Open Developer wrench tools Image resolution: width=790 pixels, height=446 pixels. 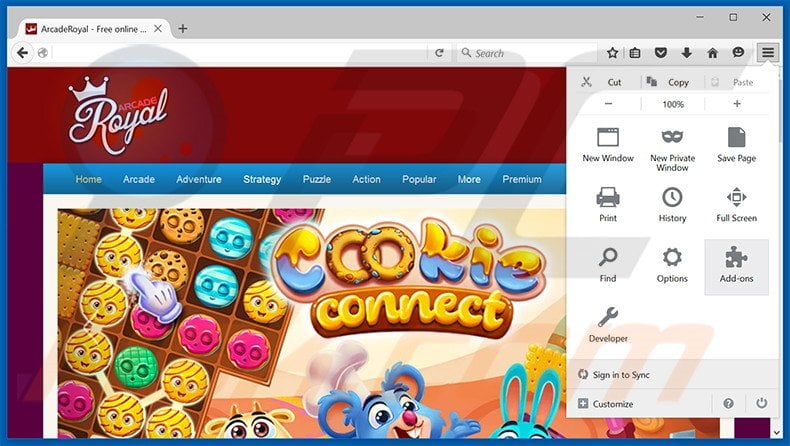tap(608, 325)
